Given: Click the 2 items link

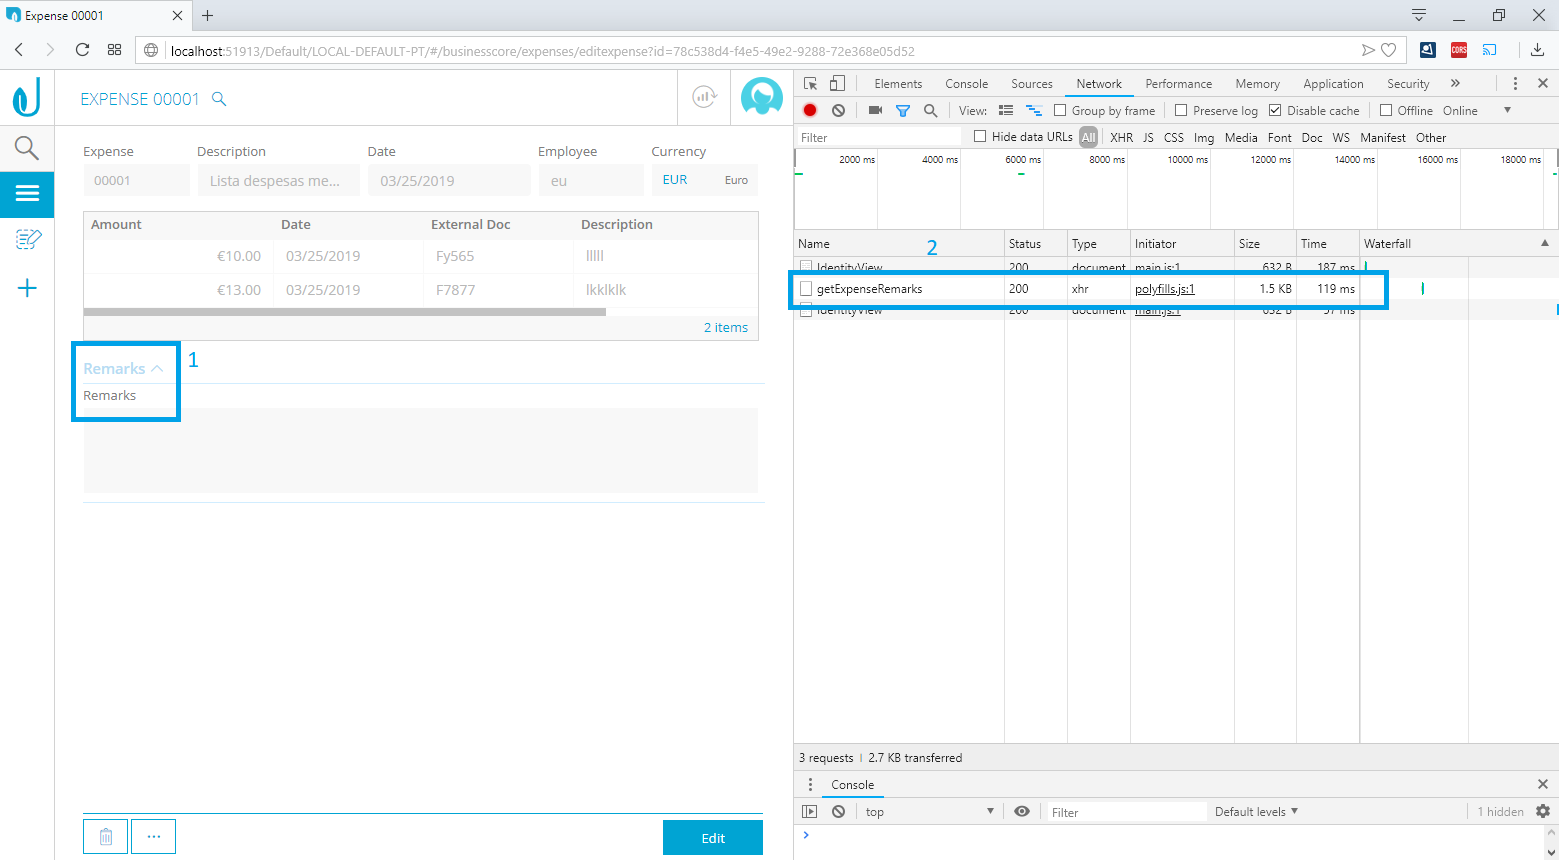Looking at the screenshot, I should pyautogui.click(x=726, y=327).
